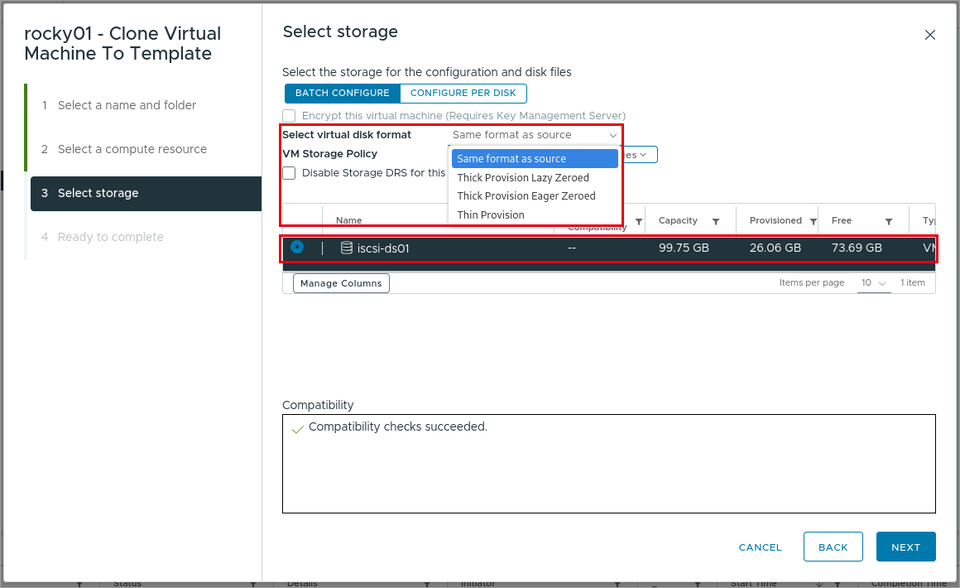This screenshot has height=588, width=960.
Task: Open the Items per page dropdown
Action: (874, 283)
